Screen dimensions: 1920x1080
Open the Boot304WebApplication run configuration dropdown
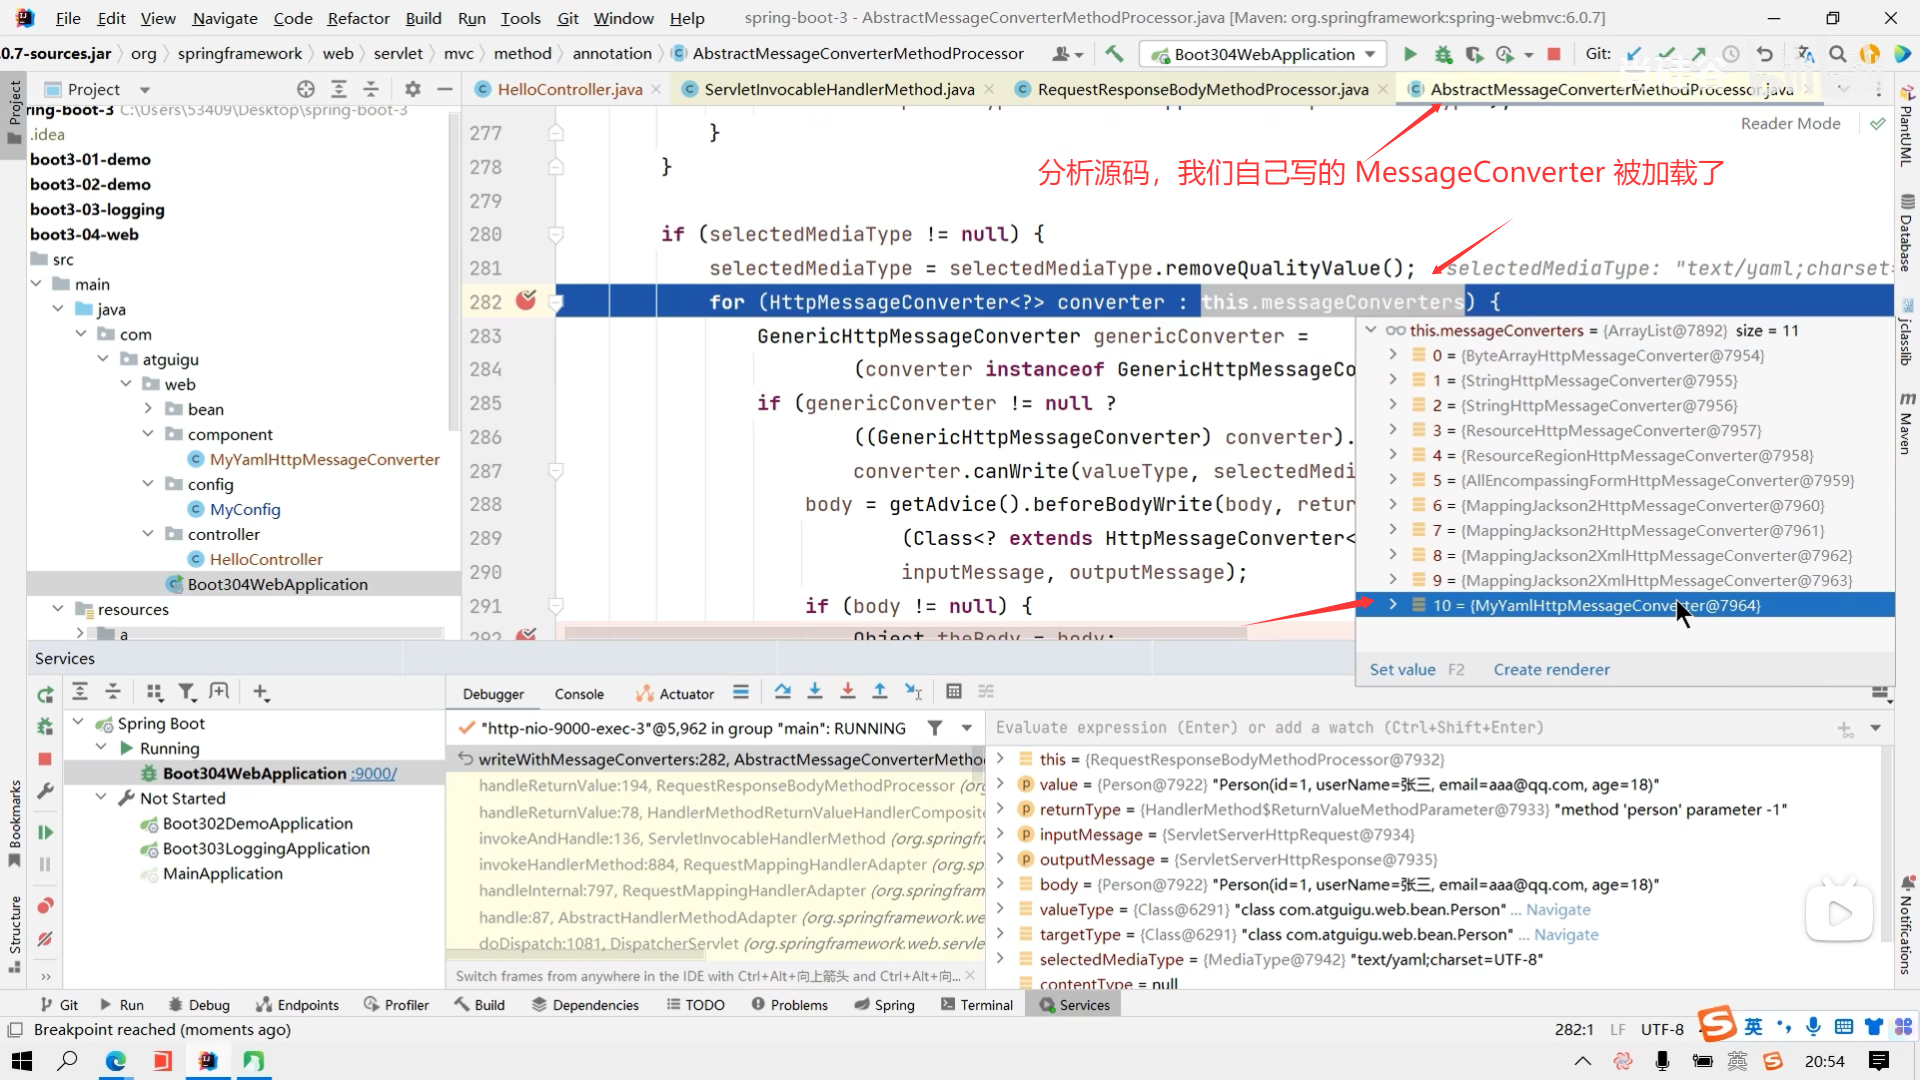tap(1264, 54)
